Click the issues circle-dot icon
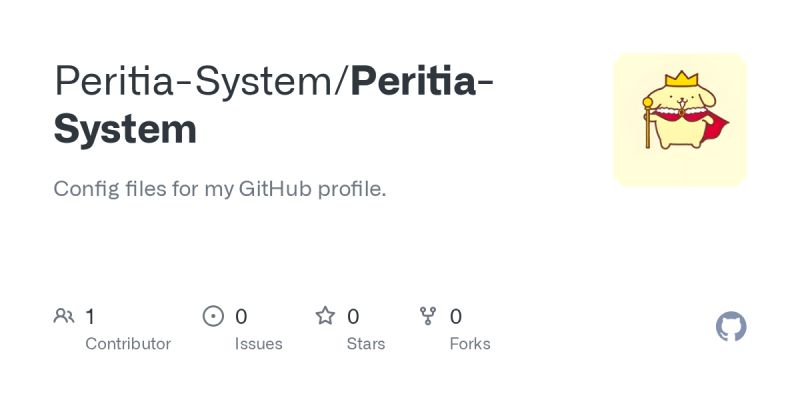This screenshot has width=800, height=400. pos(213,316)
